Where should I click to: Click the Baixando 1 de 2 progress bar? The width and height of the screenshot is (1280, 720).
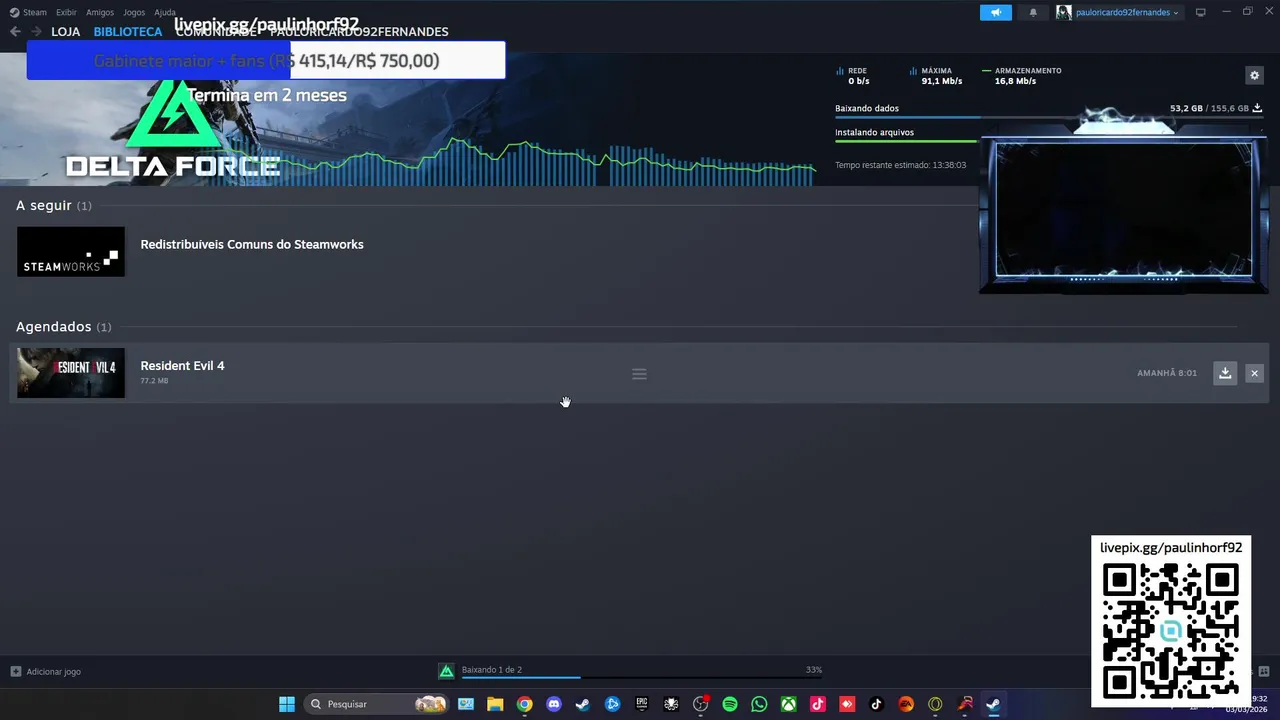[642, 677]
